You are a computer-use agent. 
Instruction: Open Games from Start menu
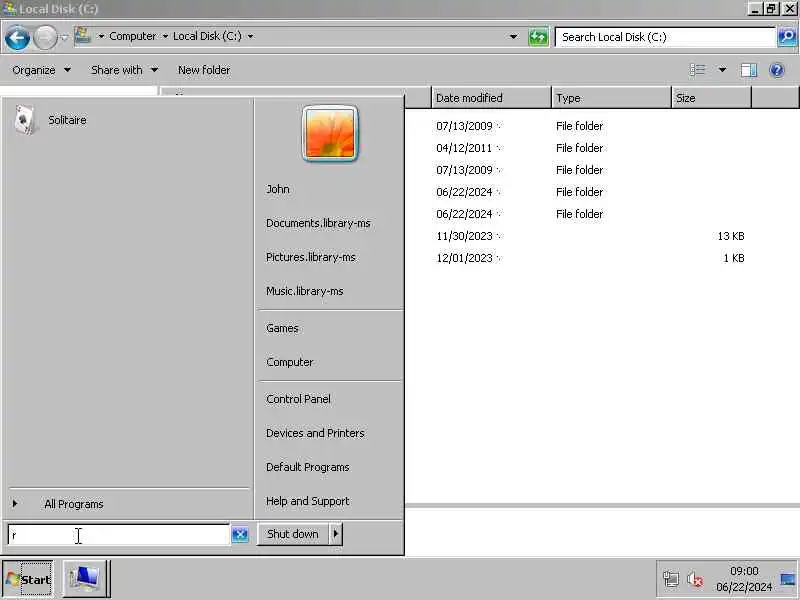pos(282,328)
